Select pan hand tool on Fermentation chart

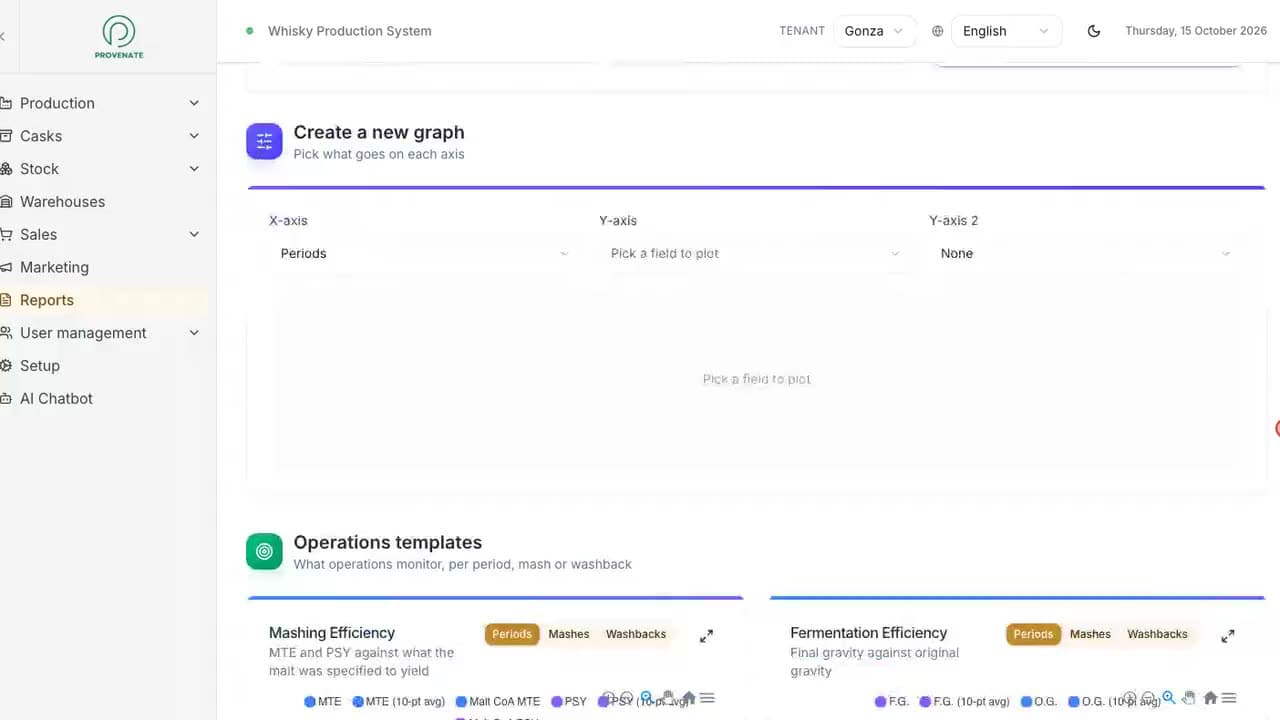pos(1188,698)
